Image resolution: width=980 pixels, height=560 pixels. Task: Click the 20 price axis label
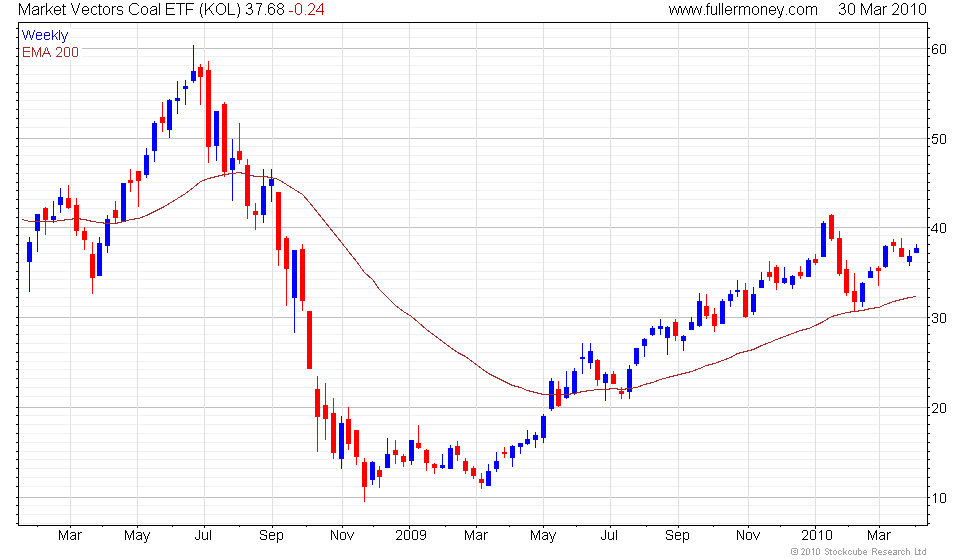939,408
